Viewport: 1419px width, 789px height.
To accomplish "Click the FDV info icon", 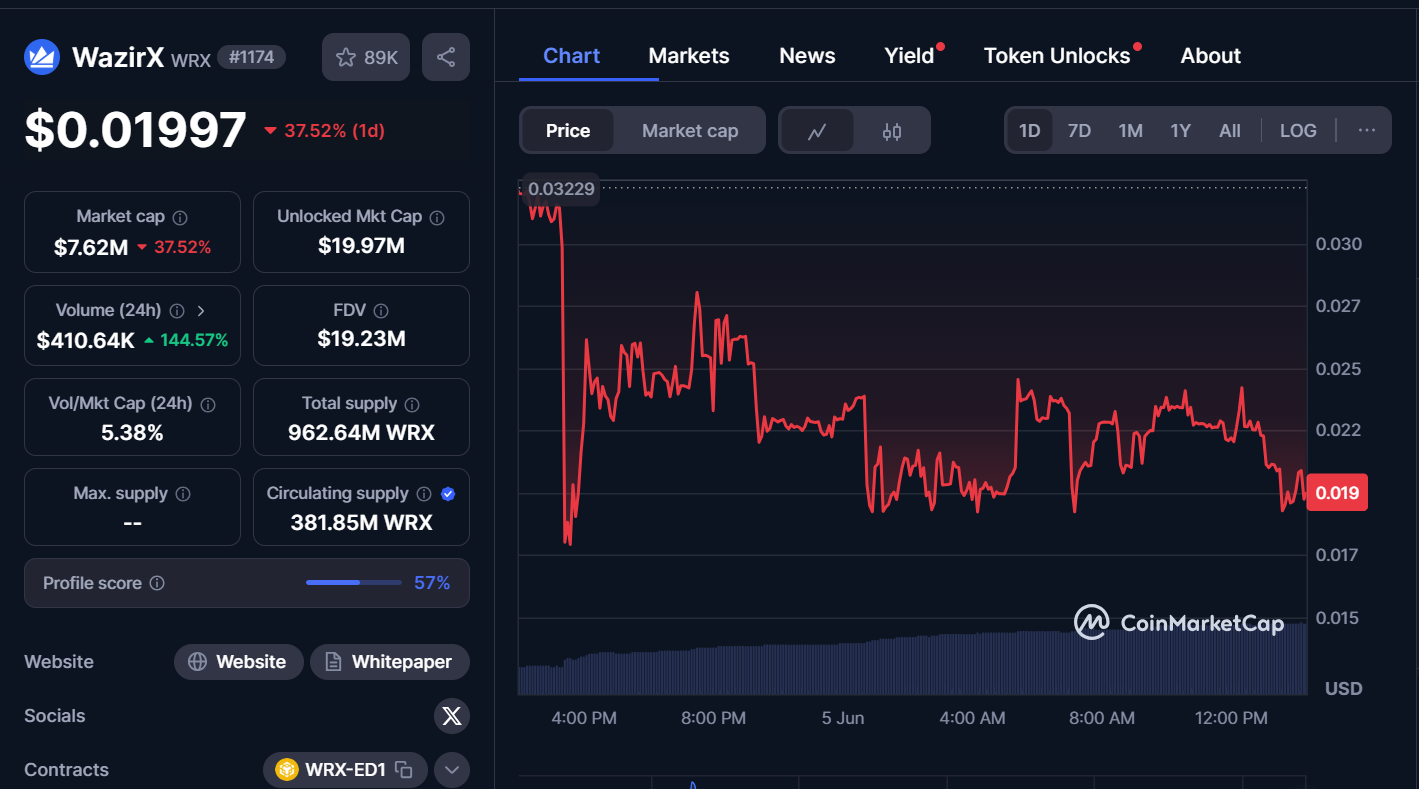I will pos(381,311).
